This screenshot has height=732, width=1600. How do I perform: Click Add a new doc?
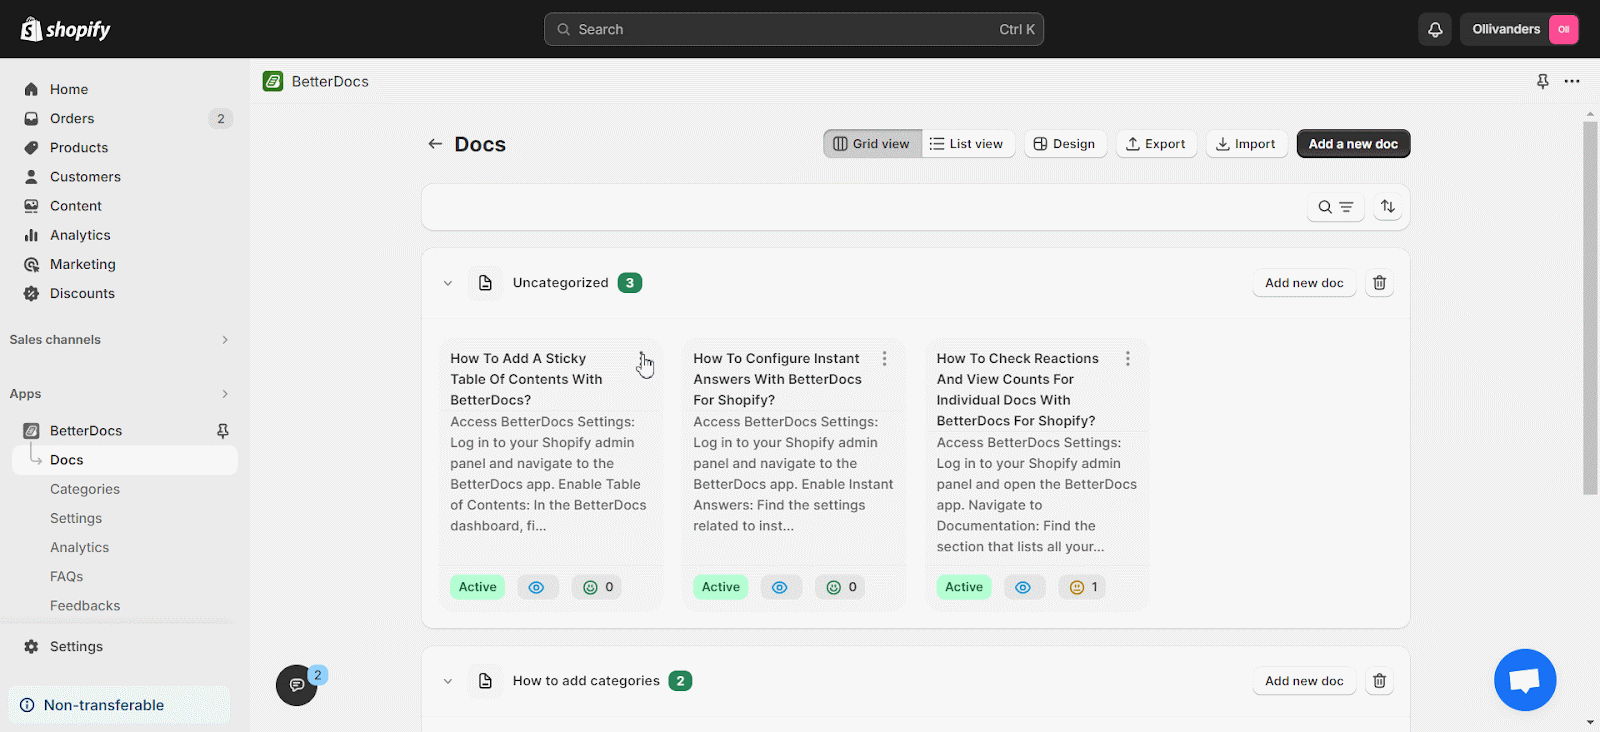pyautogui.click(x=1353, y=144)
